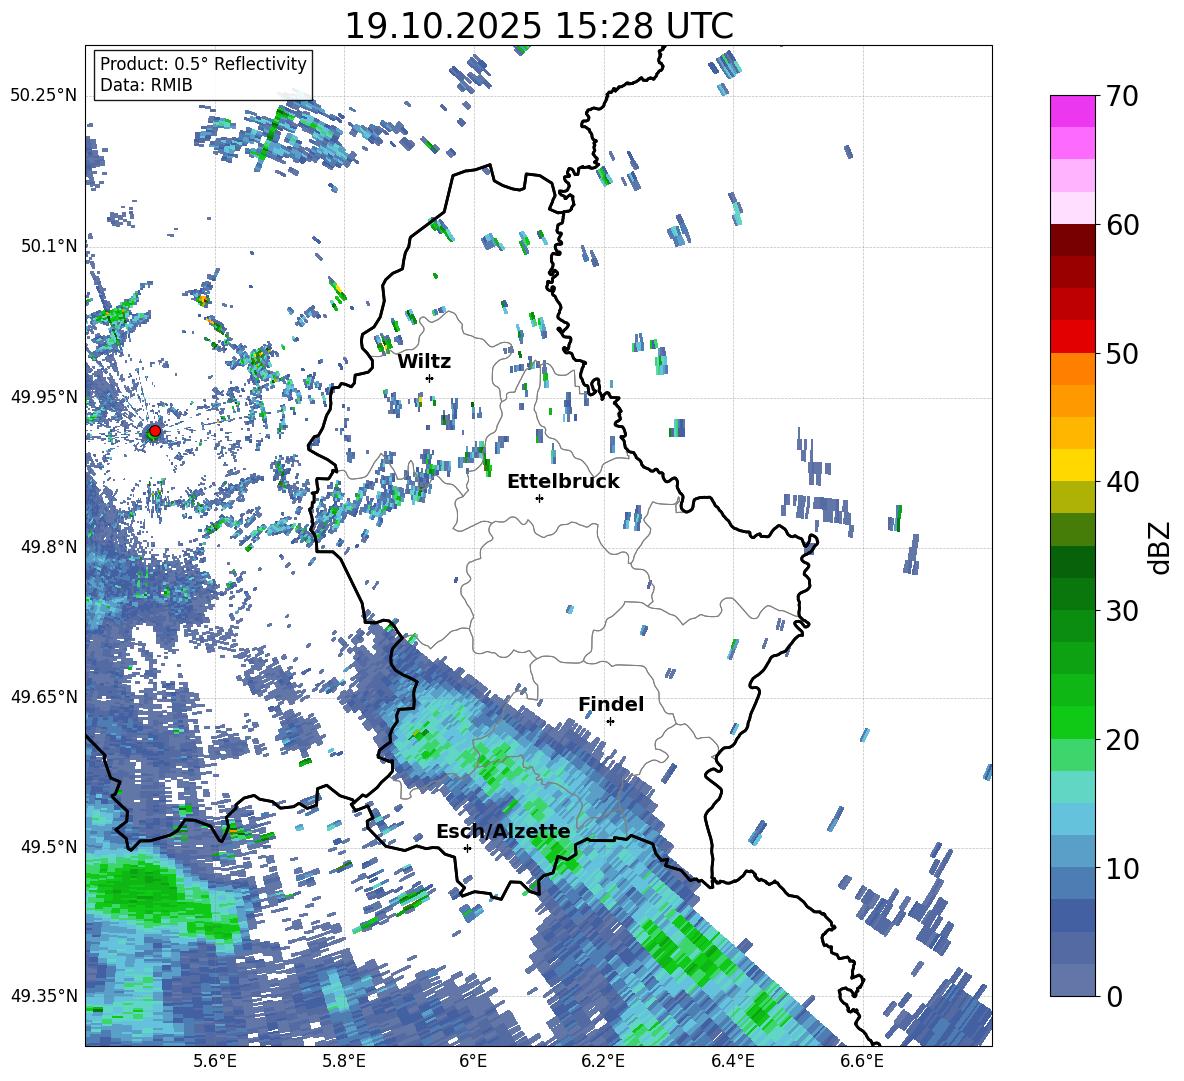Click the 6.2°E longitude label
This screenshot has width=1184, height=1081.
click(603, 1061)
